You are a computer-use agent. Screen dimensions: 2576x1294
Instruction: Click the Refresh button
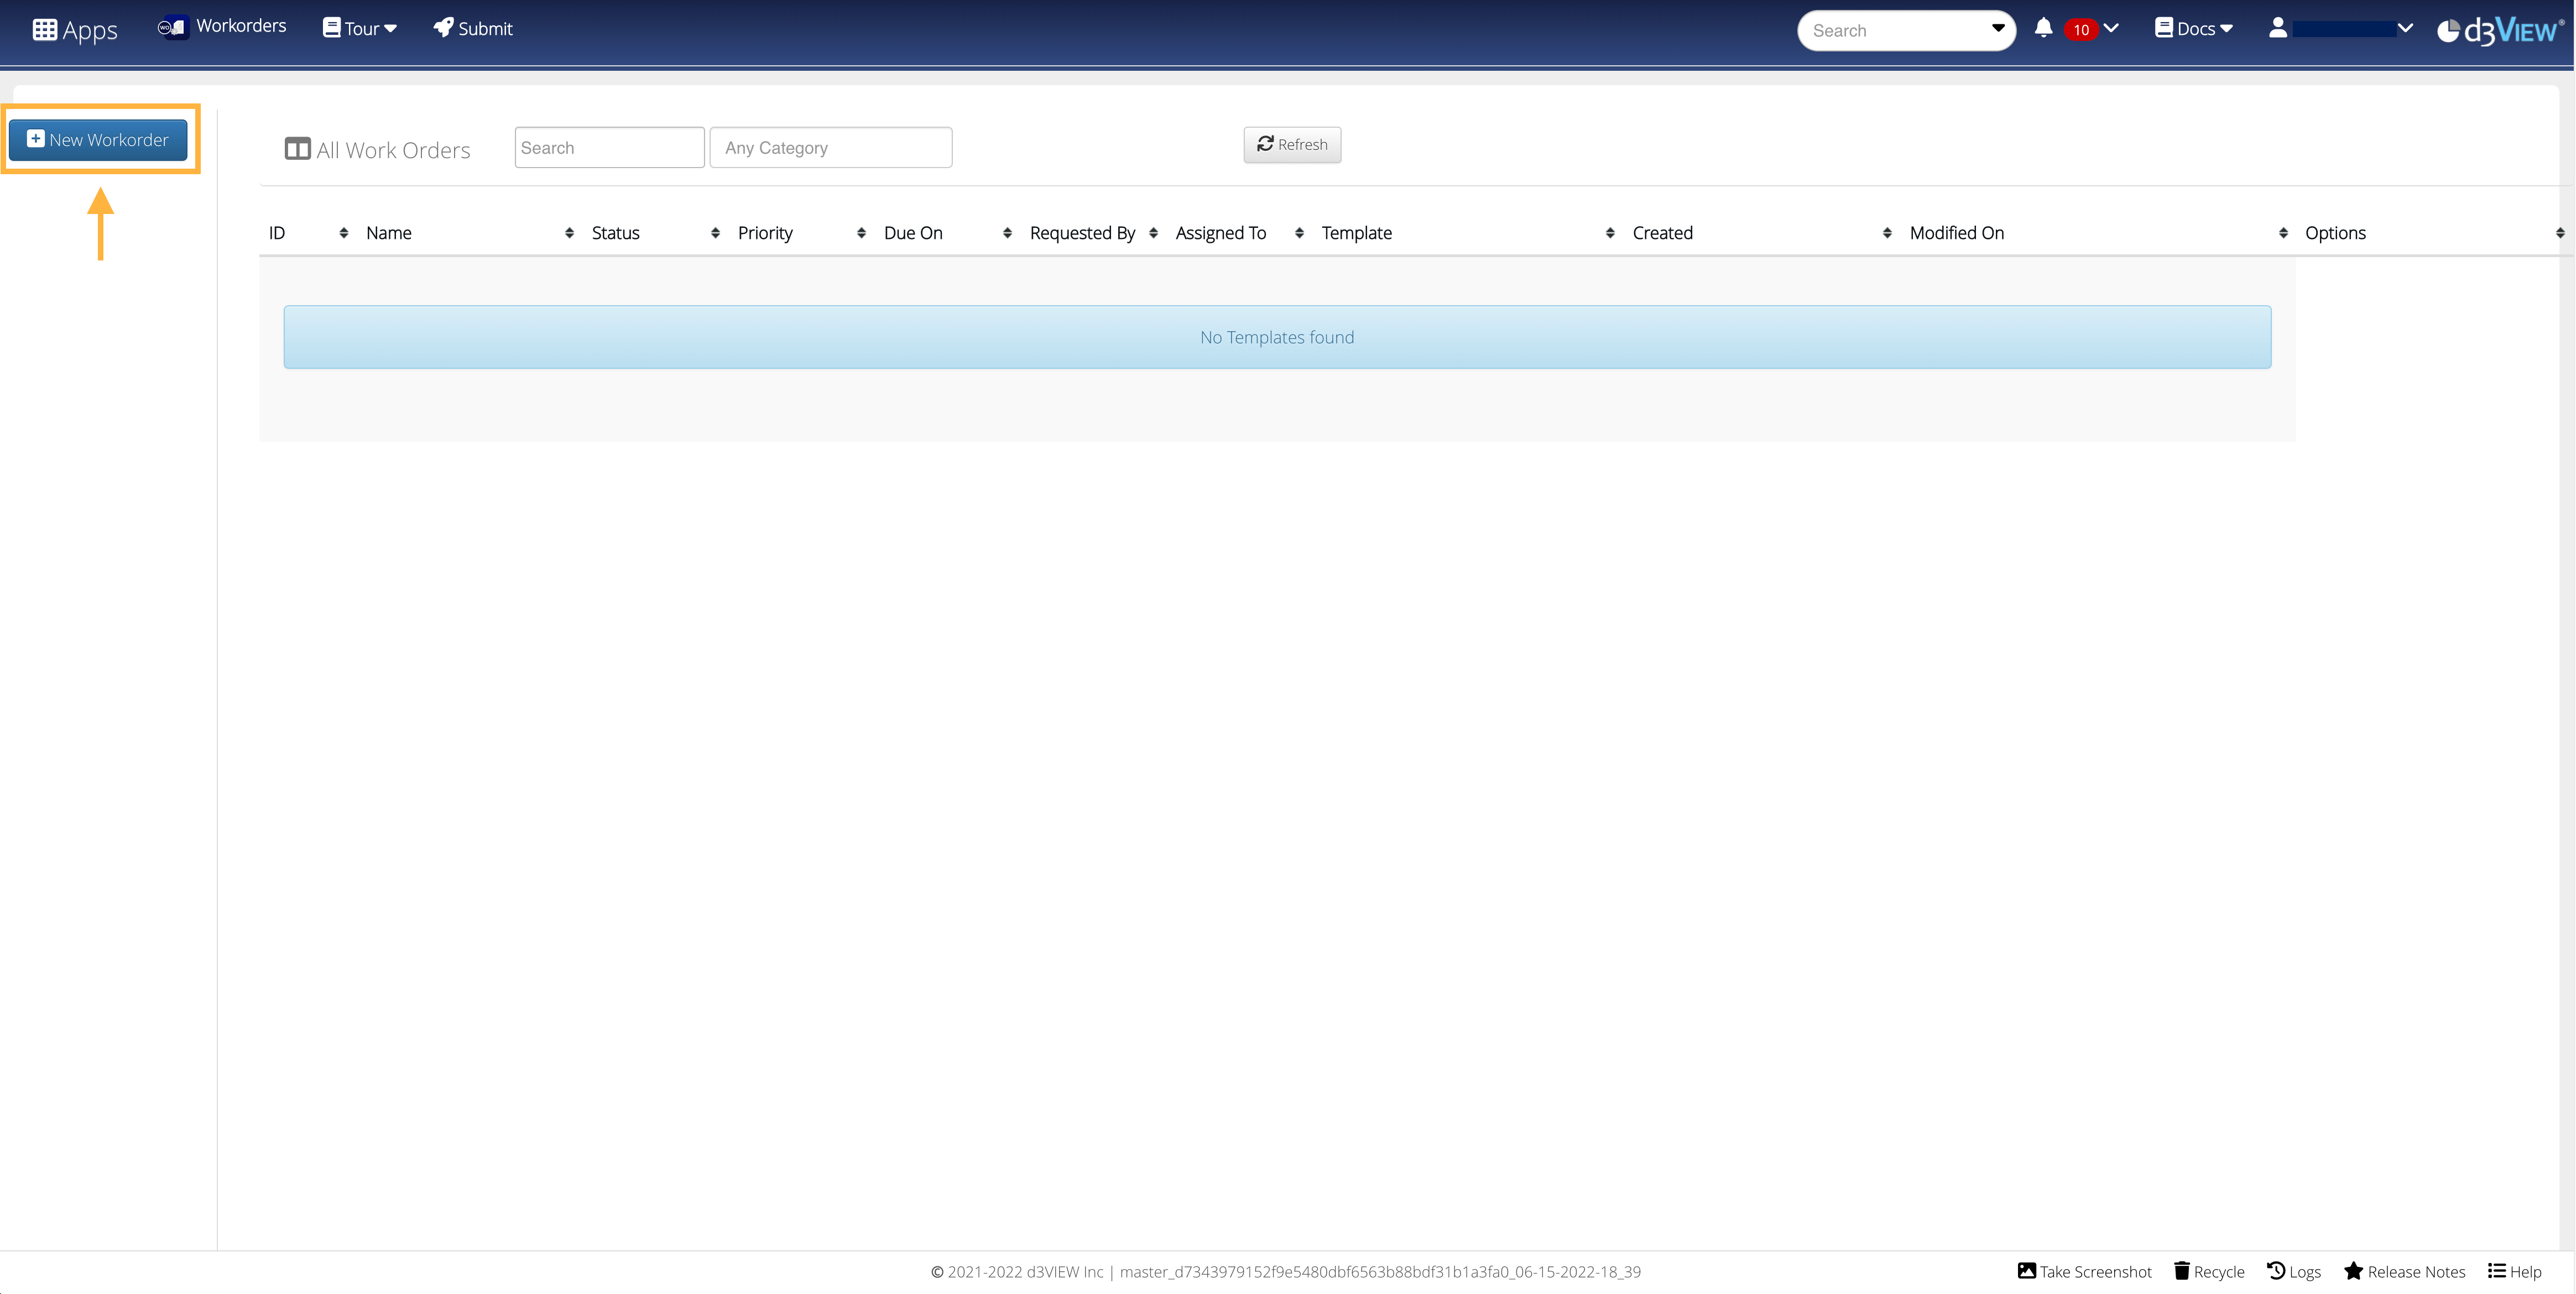(x=1291, y=145)
